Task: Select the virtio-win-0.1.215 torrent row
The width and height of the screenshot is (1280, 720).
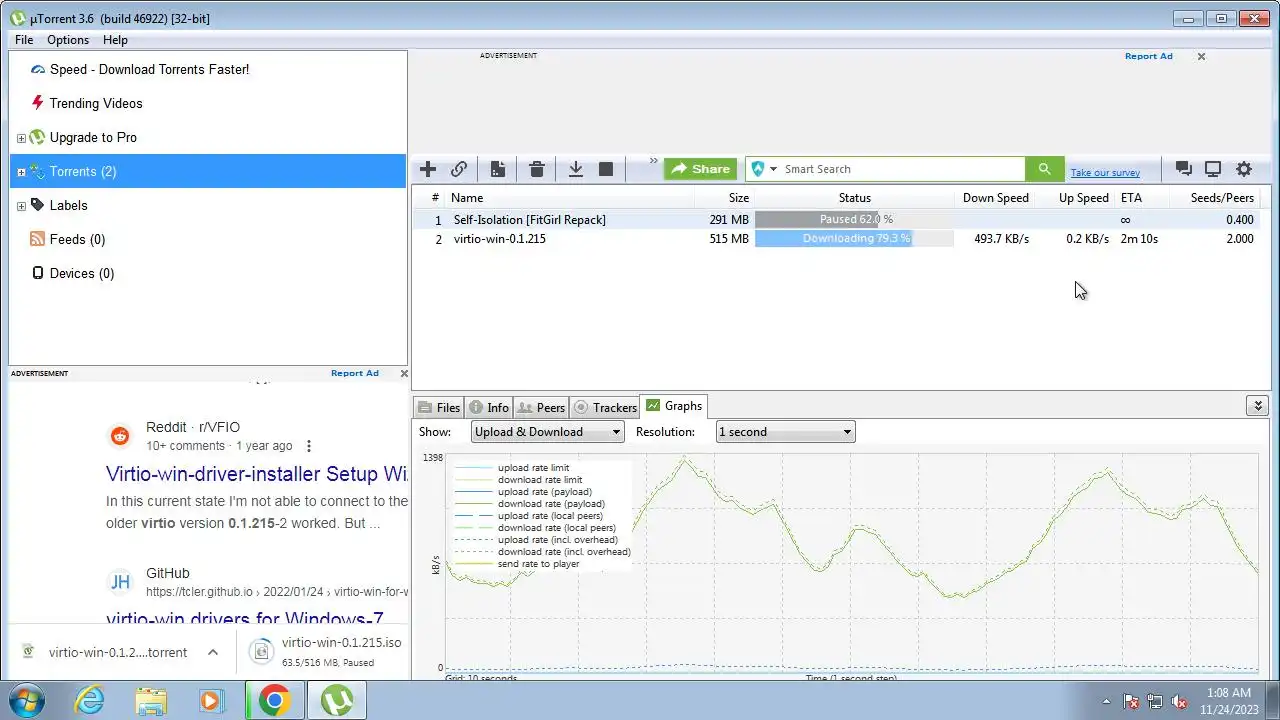Action: click(840, 239)
